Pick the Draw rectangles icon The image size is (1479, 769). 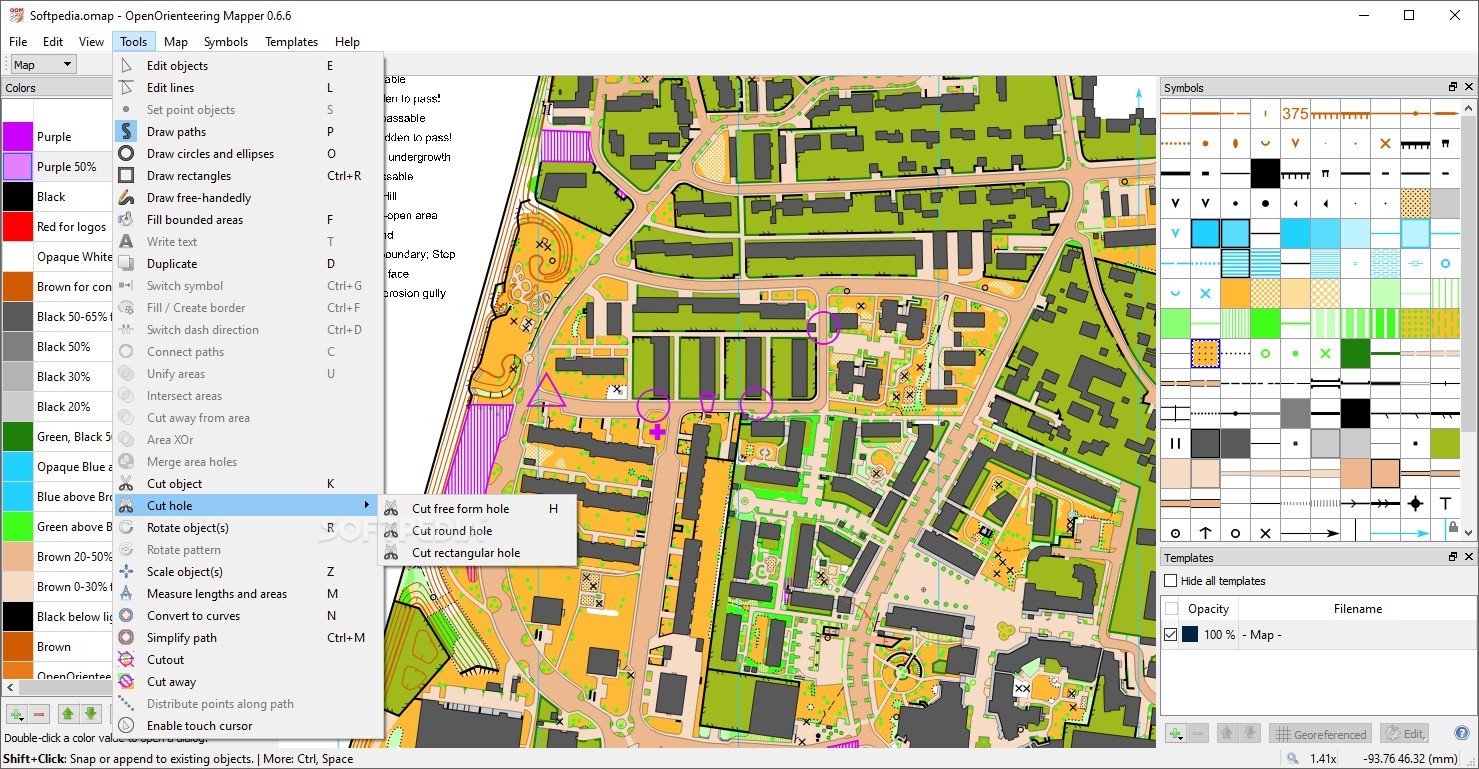126,176
